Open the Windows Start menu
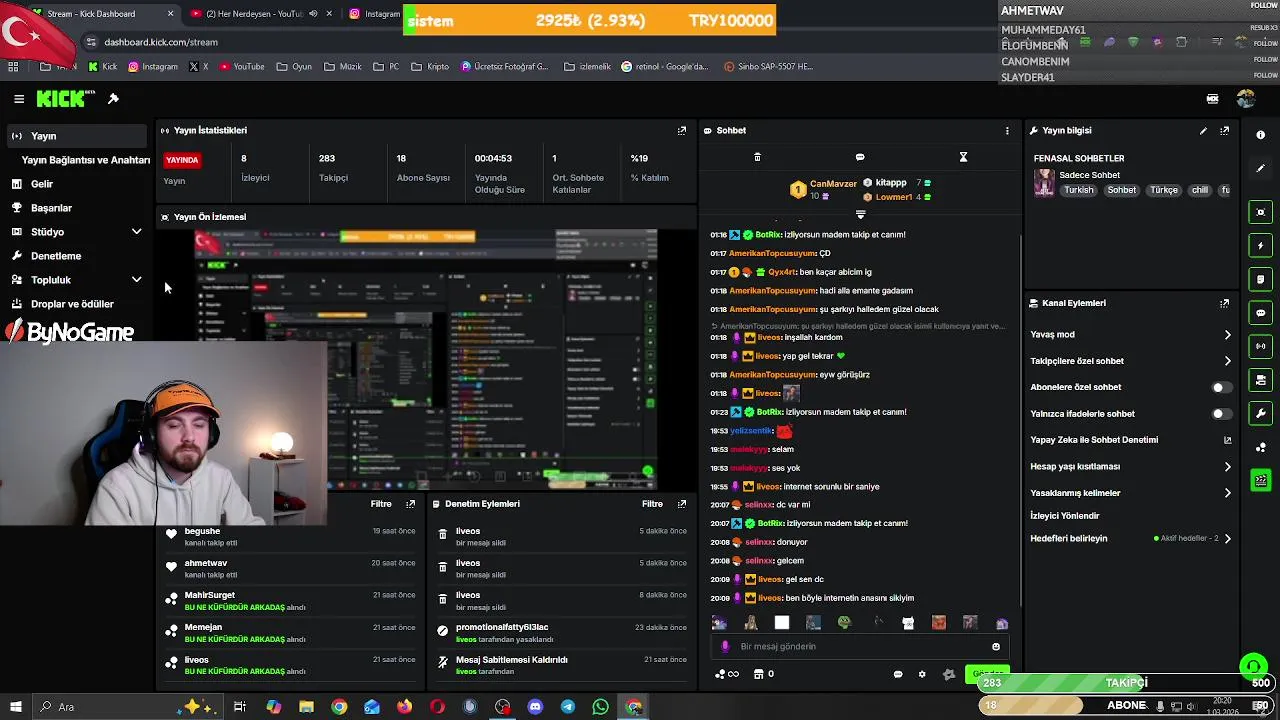The width and height of the screenshot is (1280, 720). (x=15, y=707)
